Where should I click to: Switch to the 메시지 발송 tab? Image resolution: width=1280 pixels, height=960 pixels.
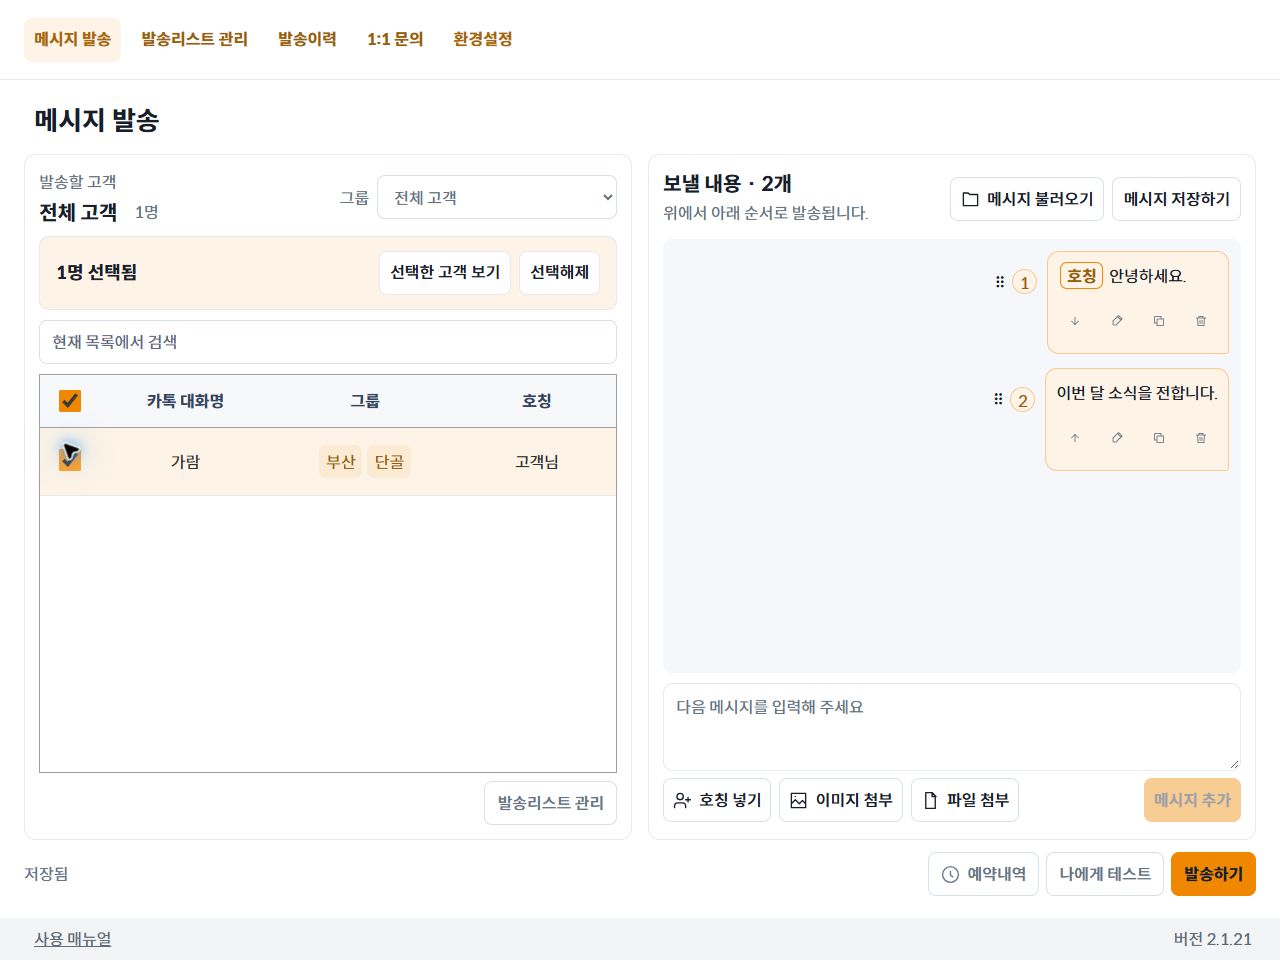pyautogui.click(x=72, y=39)
